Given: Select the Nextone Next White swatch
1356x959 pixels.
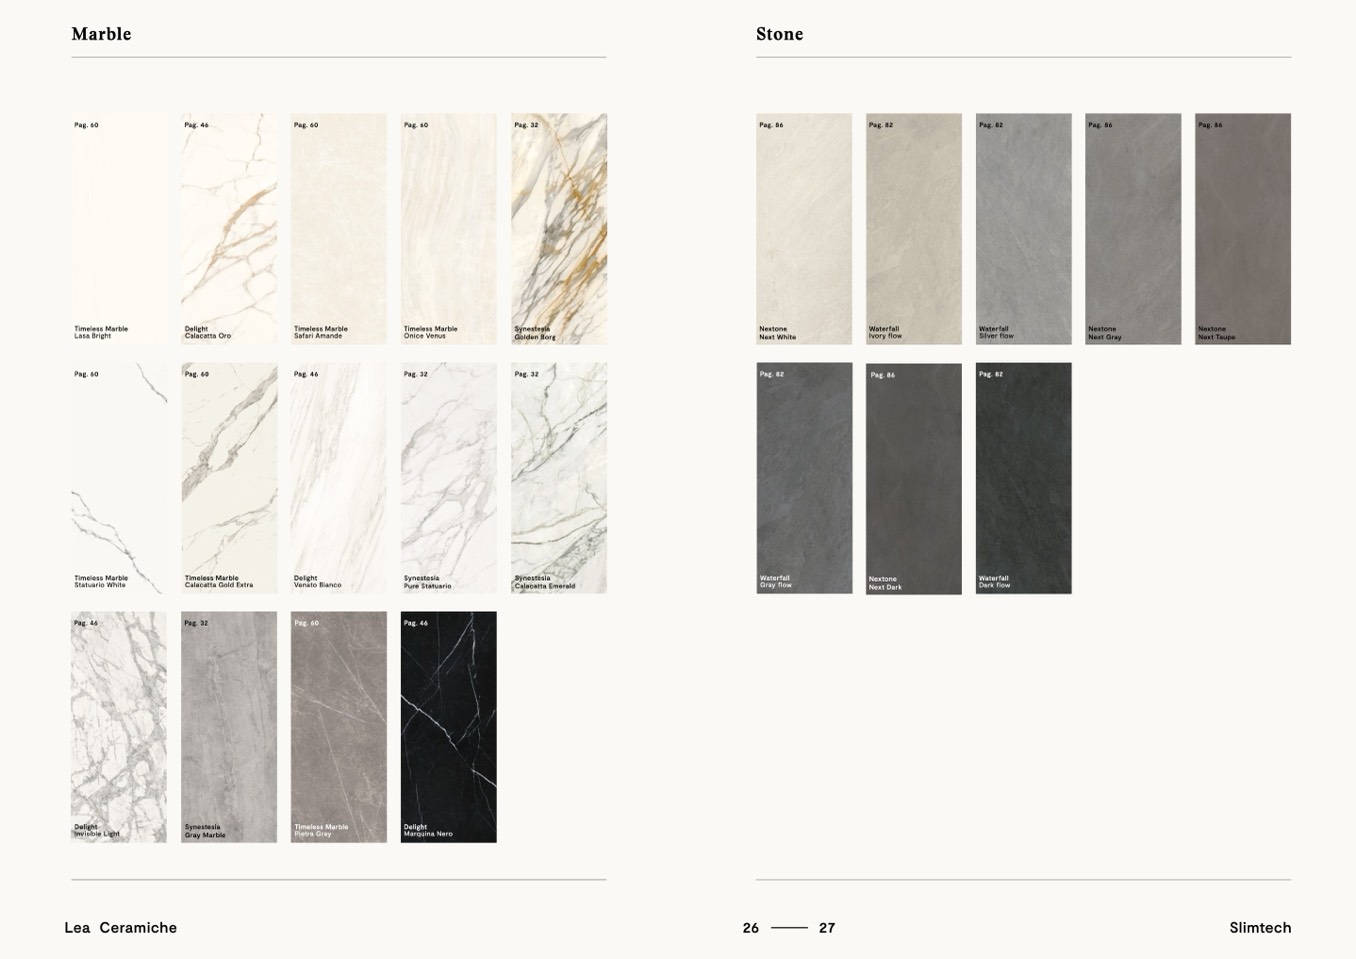Looking at the screenshot, I should tap(804, 228).
